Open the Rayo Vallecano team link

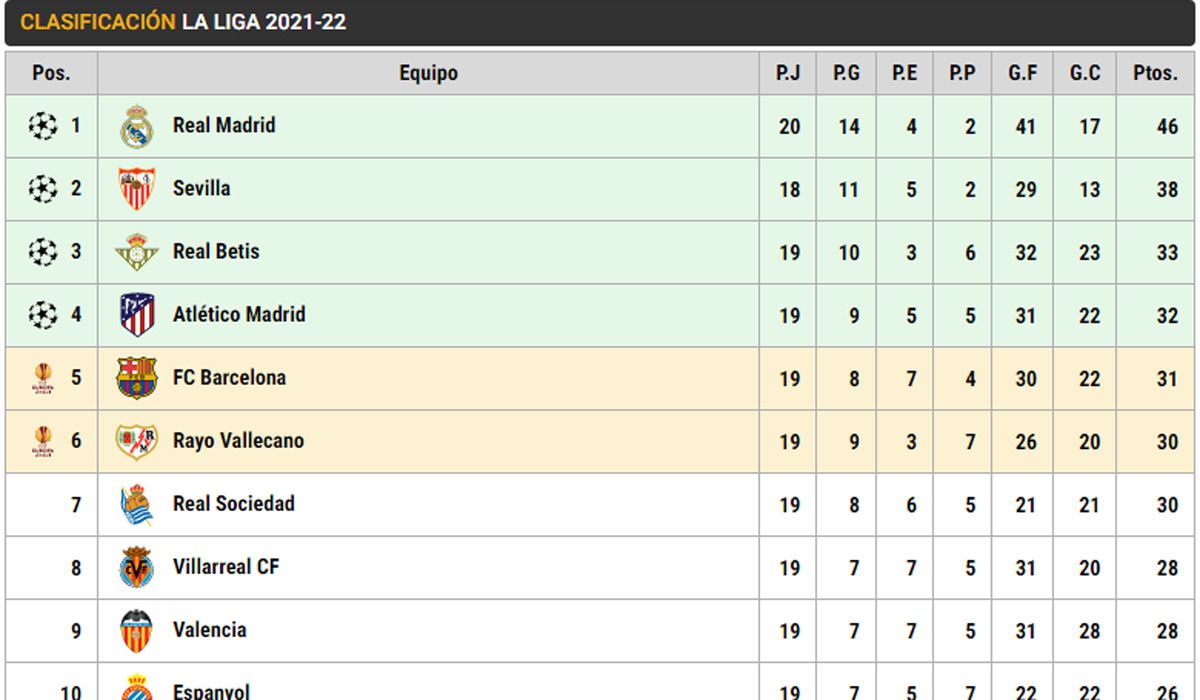(x=238, y=440)
